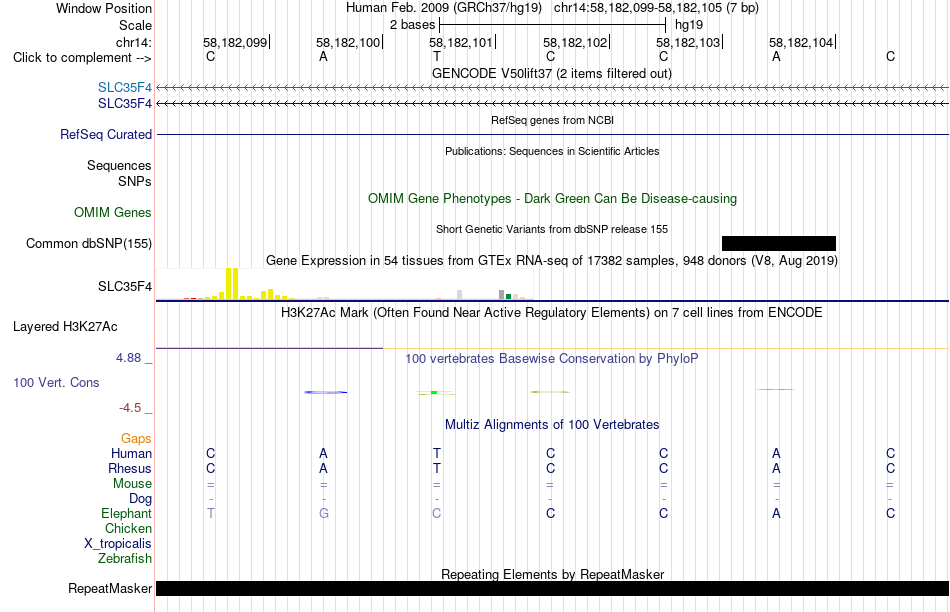This screenshot has width=950, height=612.
Task: Click the hg19 label beside the scale bar
Action: 689,25
